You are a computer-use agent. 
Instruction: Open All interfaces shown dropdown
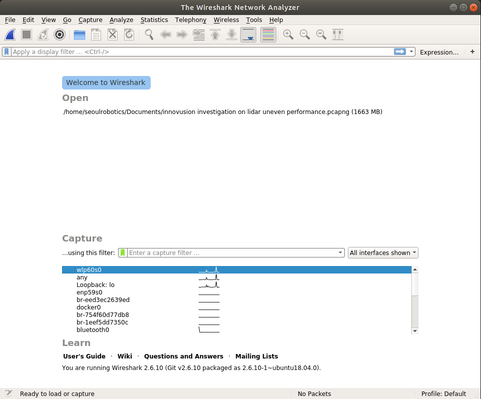click(383, 253)
